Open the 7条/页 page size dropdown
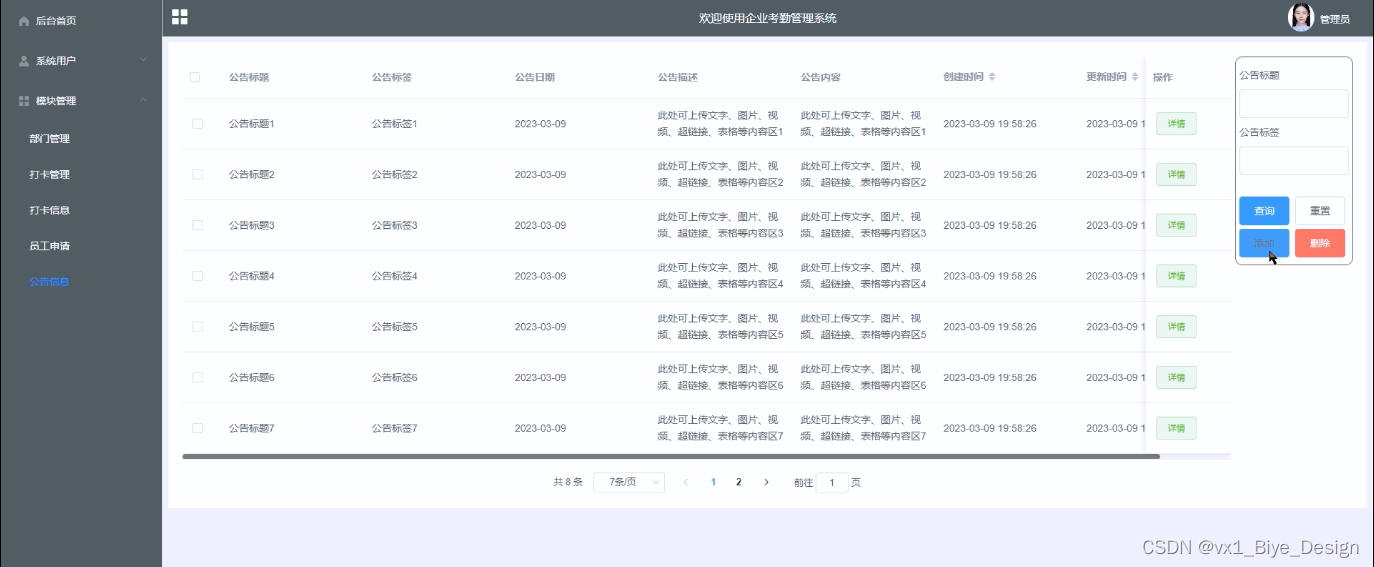Viewport: 1374px width, 567px height. tap(629, 482)
